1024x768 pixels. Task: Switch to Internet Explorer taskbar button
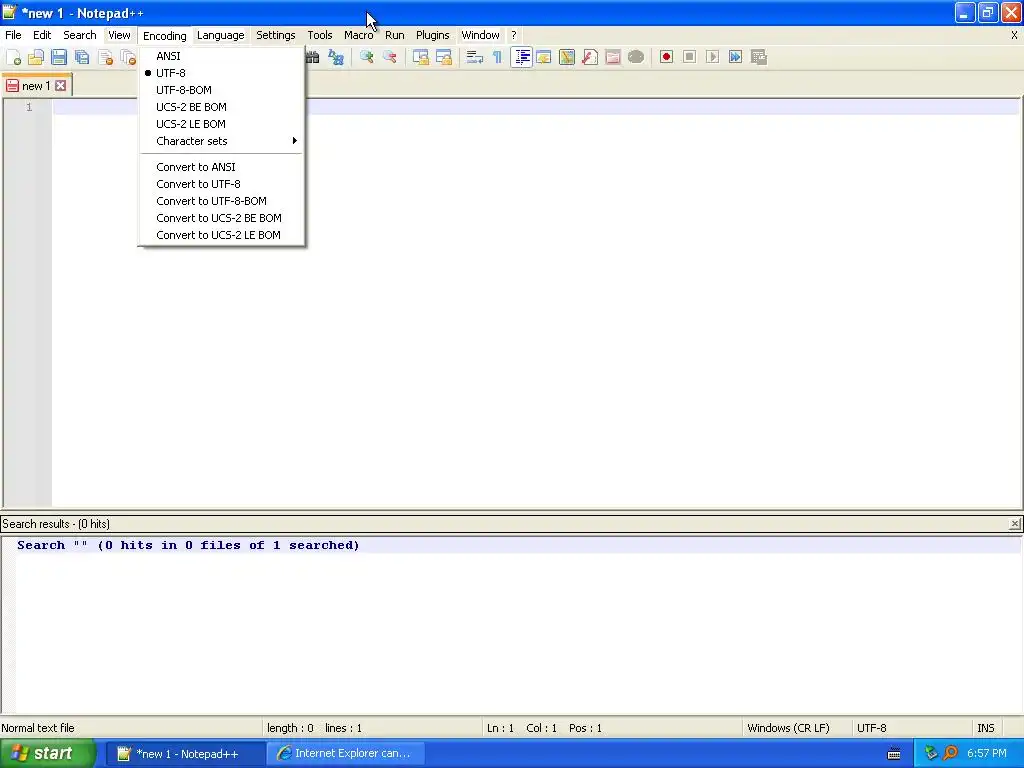coord(345,754)
